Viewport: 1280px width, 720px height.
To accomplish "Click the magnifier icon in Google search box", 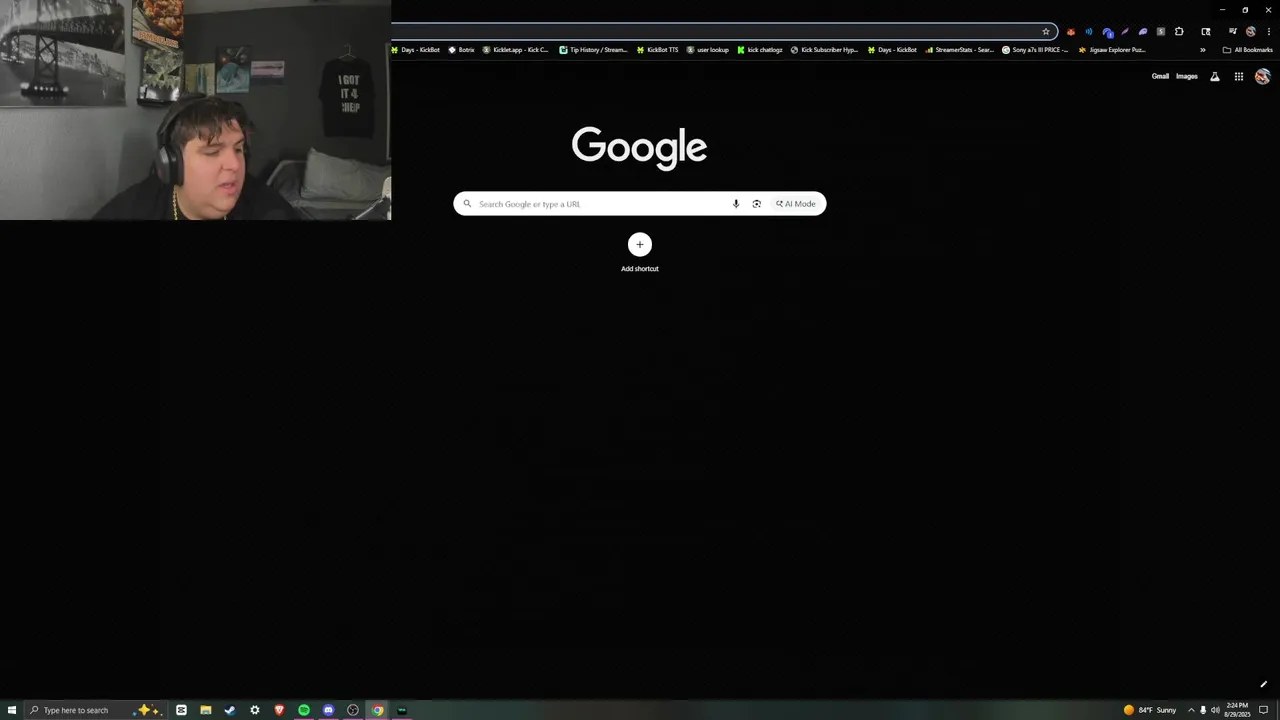I will coord(467,204).
